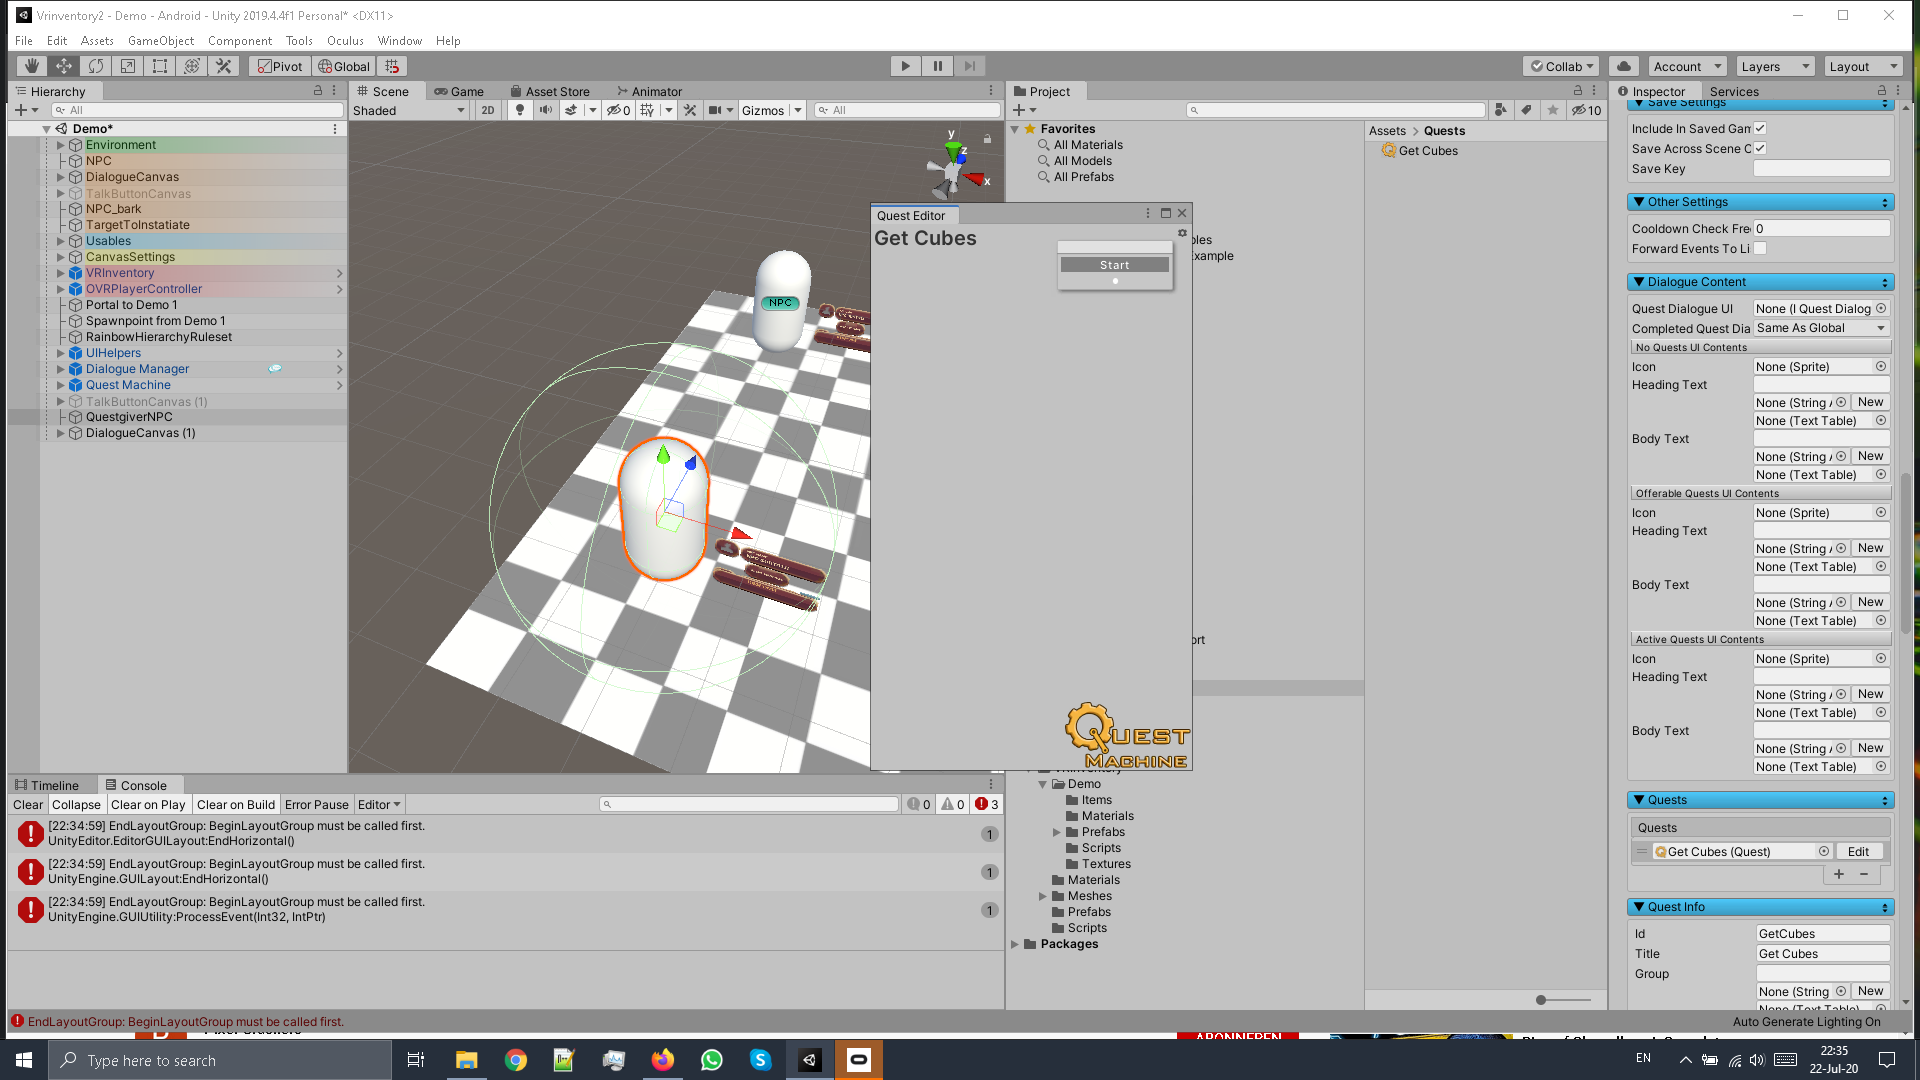Screen dimensions: 1920x1080
Task: Open Editor dropdown in Console
Action: pyautogui.click(x=379, y=804)
